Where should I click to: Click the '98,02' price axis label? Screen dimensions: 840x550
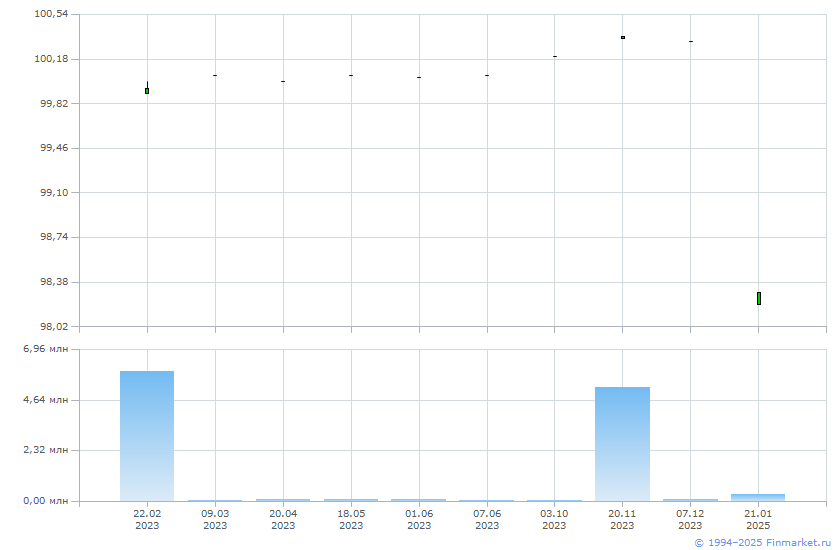pyautogui.click(x=54, y=326)
